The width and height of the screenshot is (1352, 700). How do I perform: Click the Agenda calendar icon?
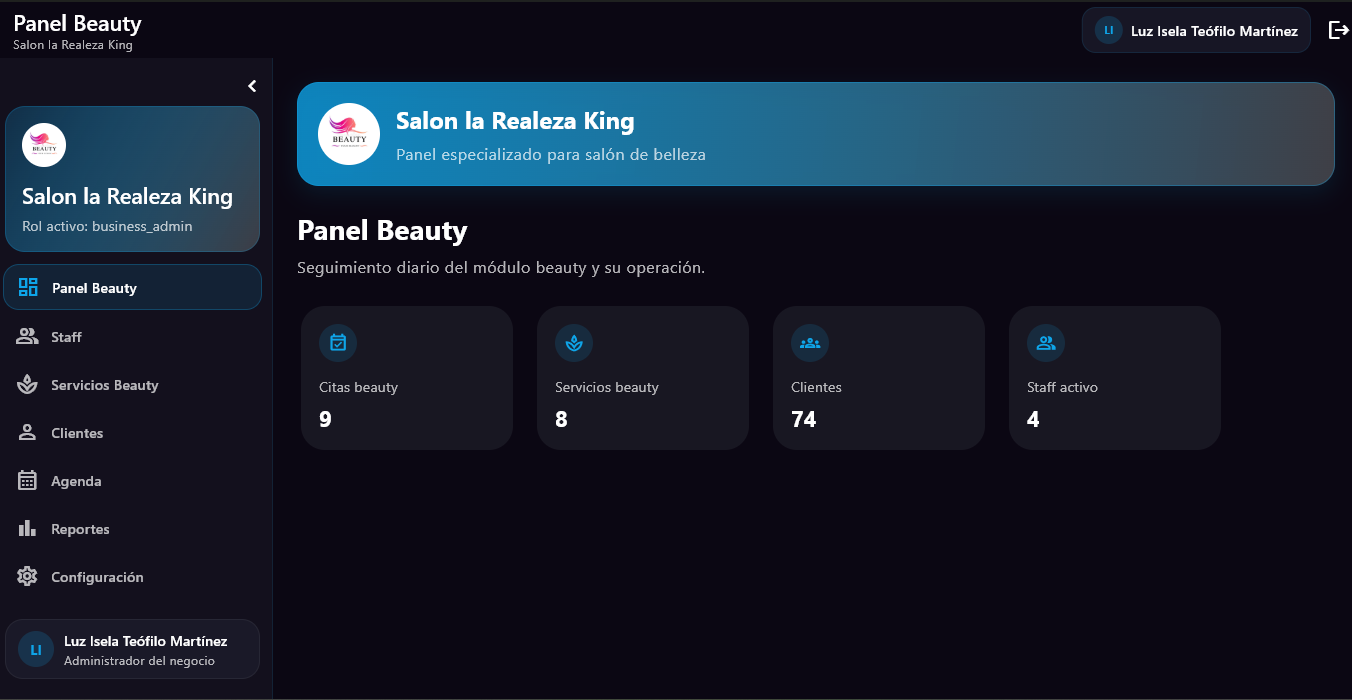pyautogui.click(x=28, y=481)
